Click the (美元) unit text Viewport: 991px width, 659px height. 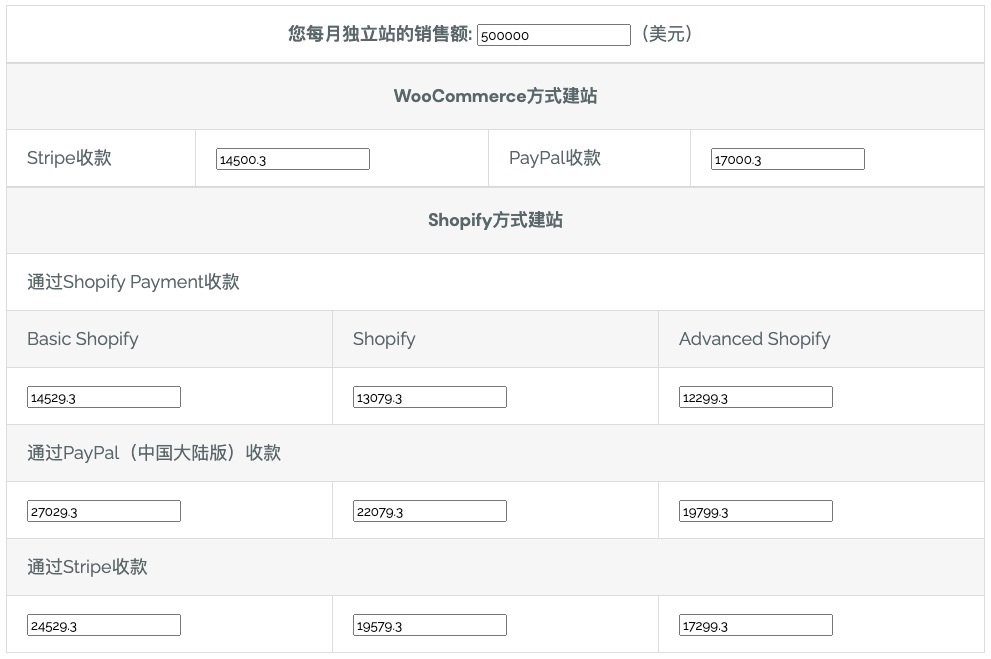tap(667, 33)
